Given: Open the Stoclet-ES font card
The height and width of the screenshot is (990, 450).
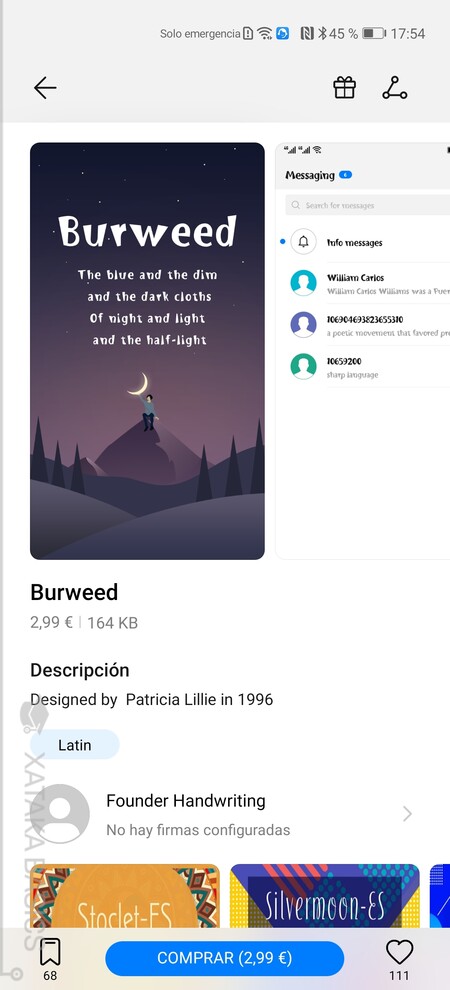Looking at the screenshot, I should pyautogui.click(x=125, y=896).
